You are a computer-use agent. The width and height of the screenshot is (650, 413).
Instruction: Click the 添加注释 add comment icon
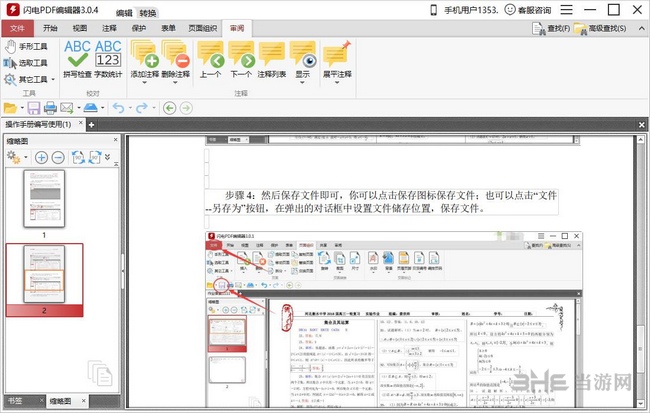pyautogui.click(x=145, y=54)
